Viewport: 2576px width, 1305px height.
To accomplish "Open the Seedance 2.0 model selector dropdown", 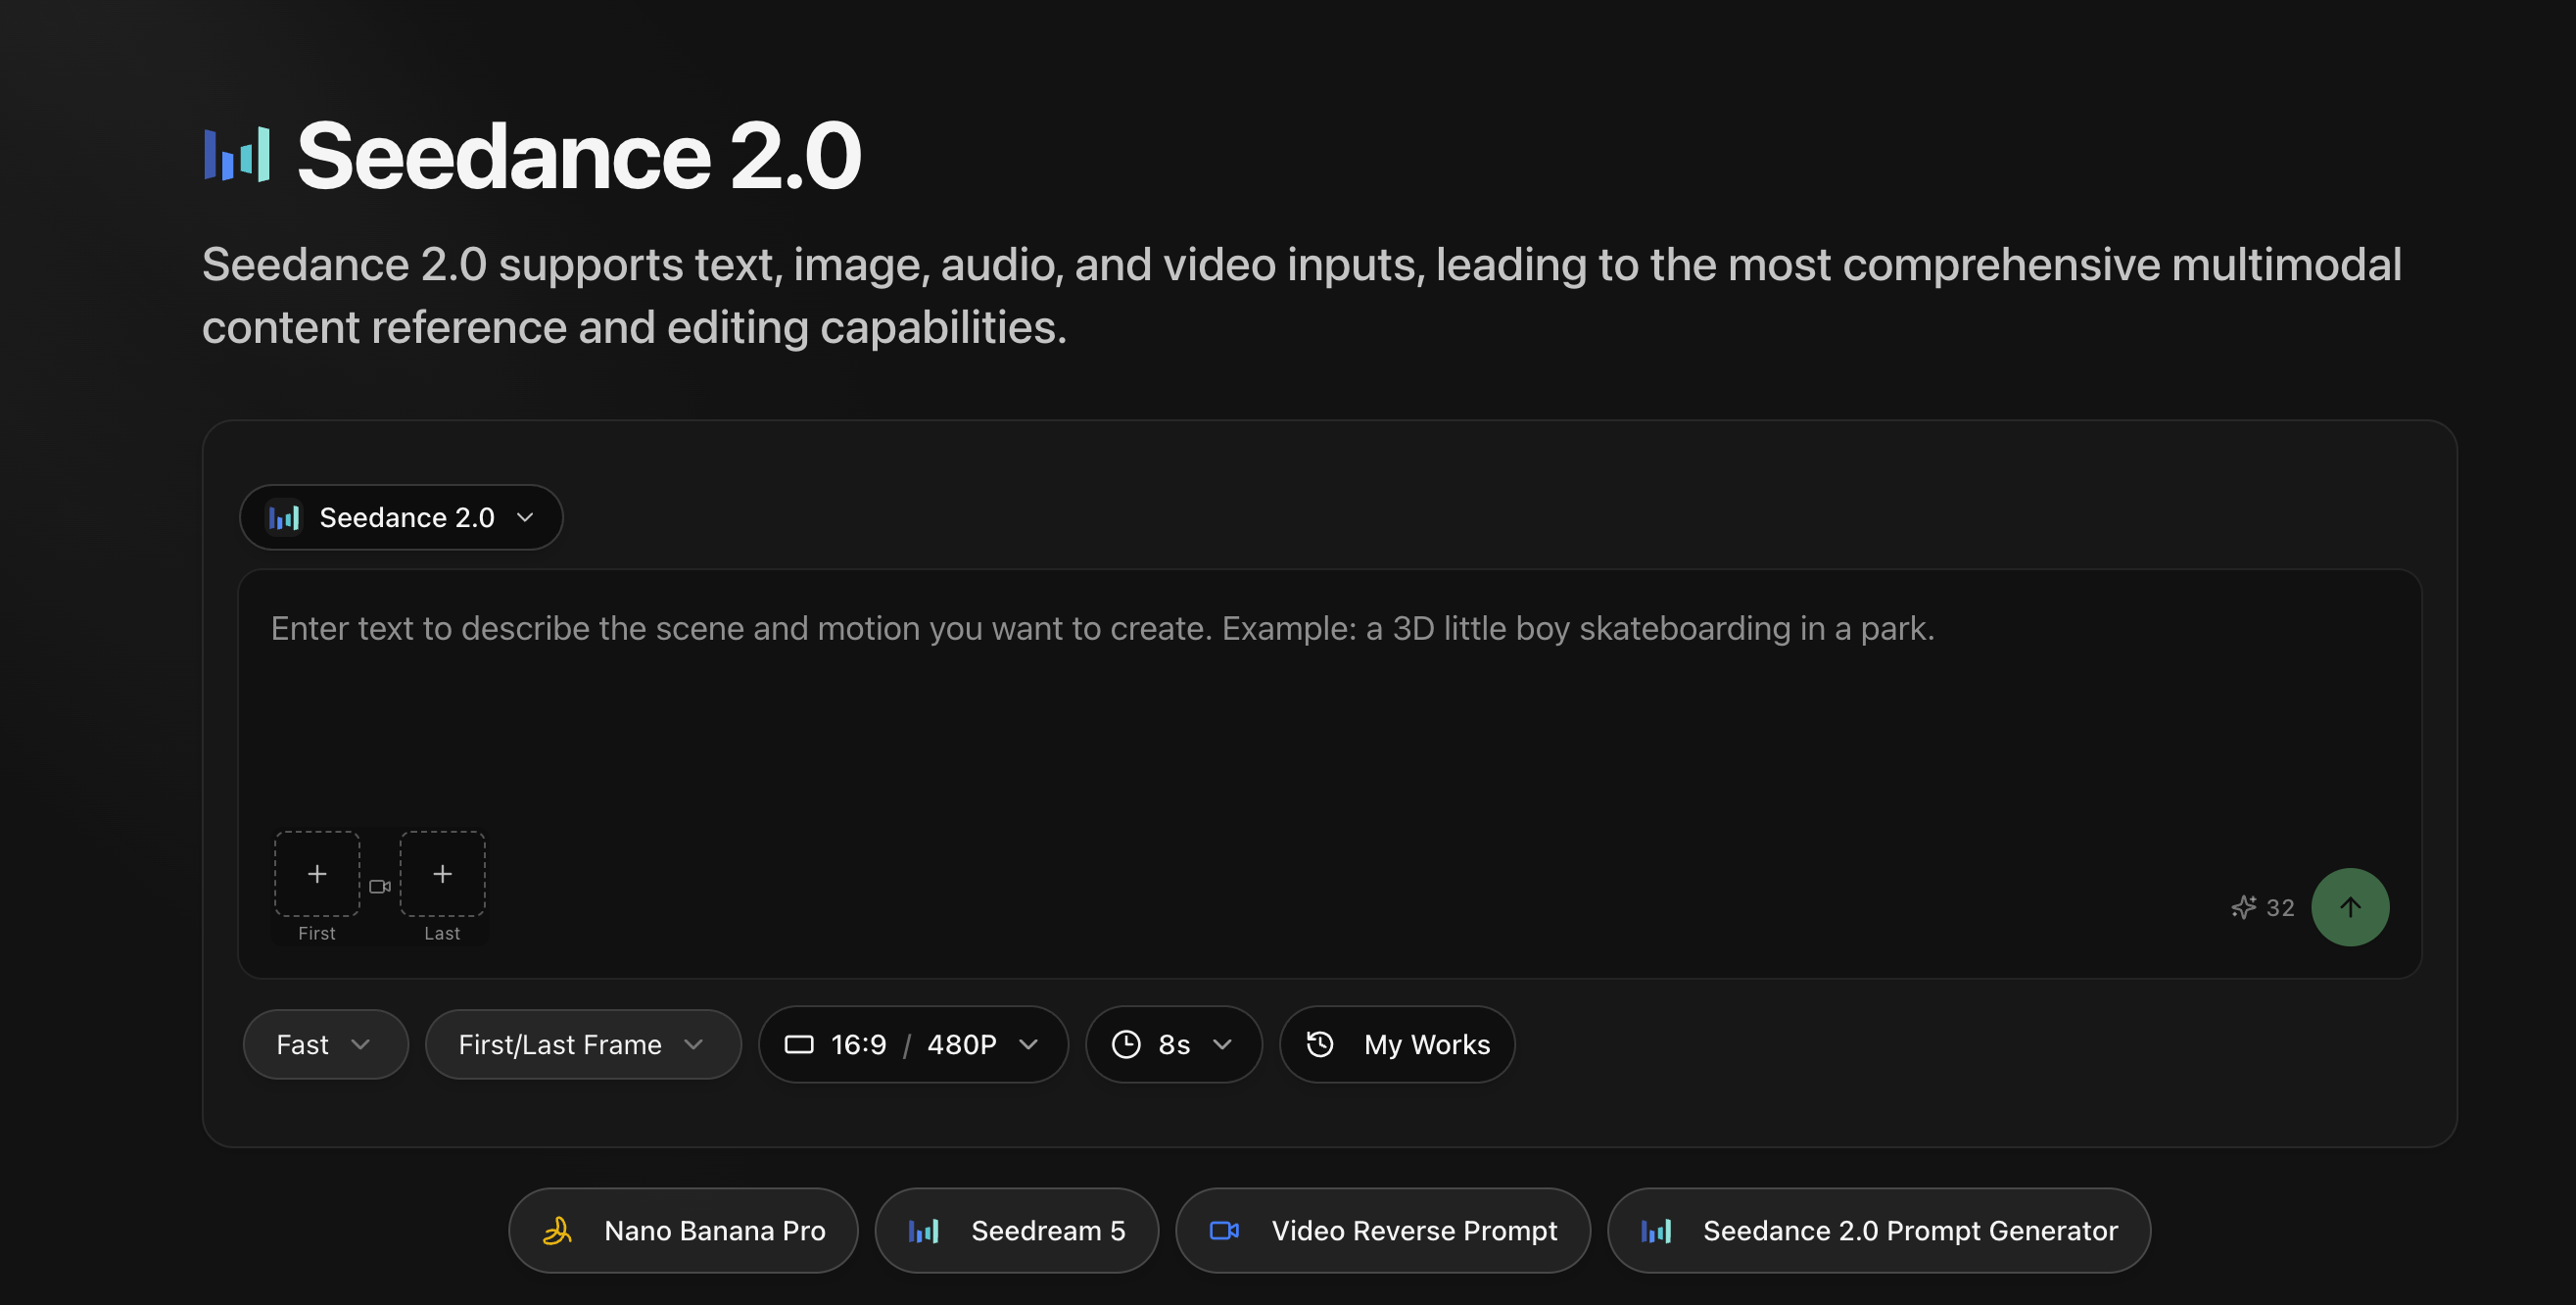I will click(401, 517).
